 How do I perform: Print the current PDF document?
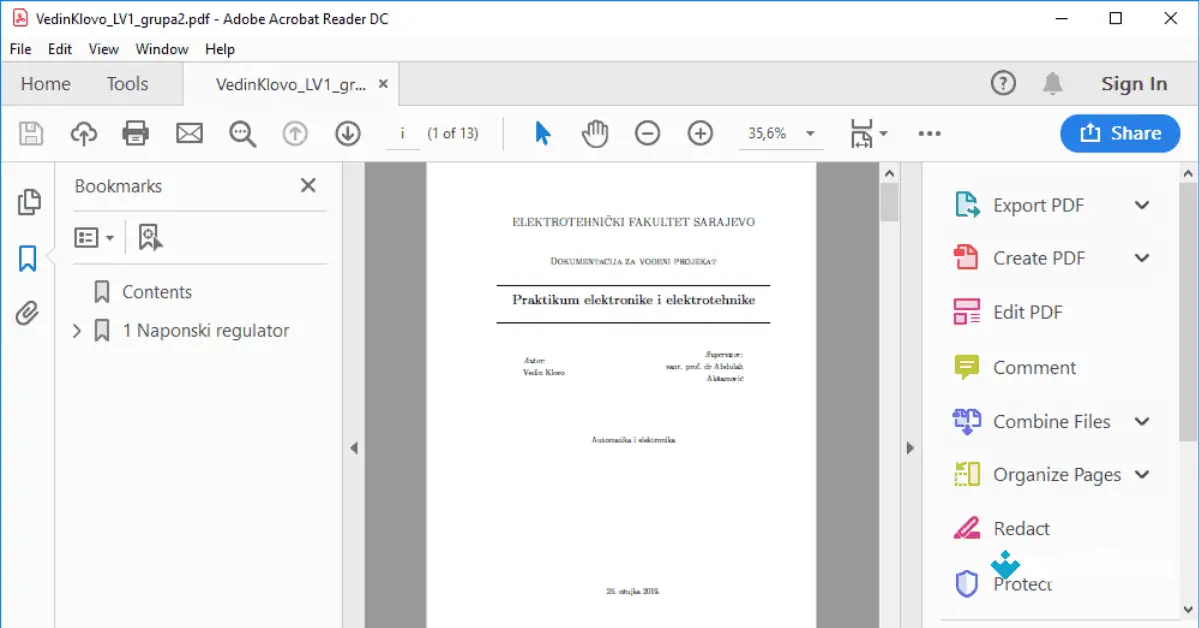click(x=137, y=133)
